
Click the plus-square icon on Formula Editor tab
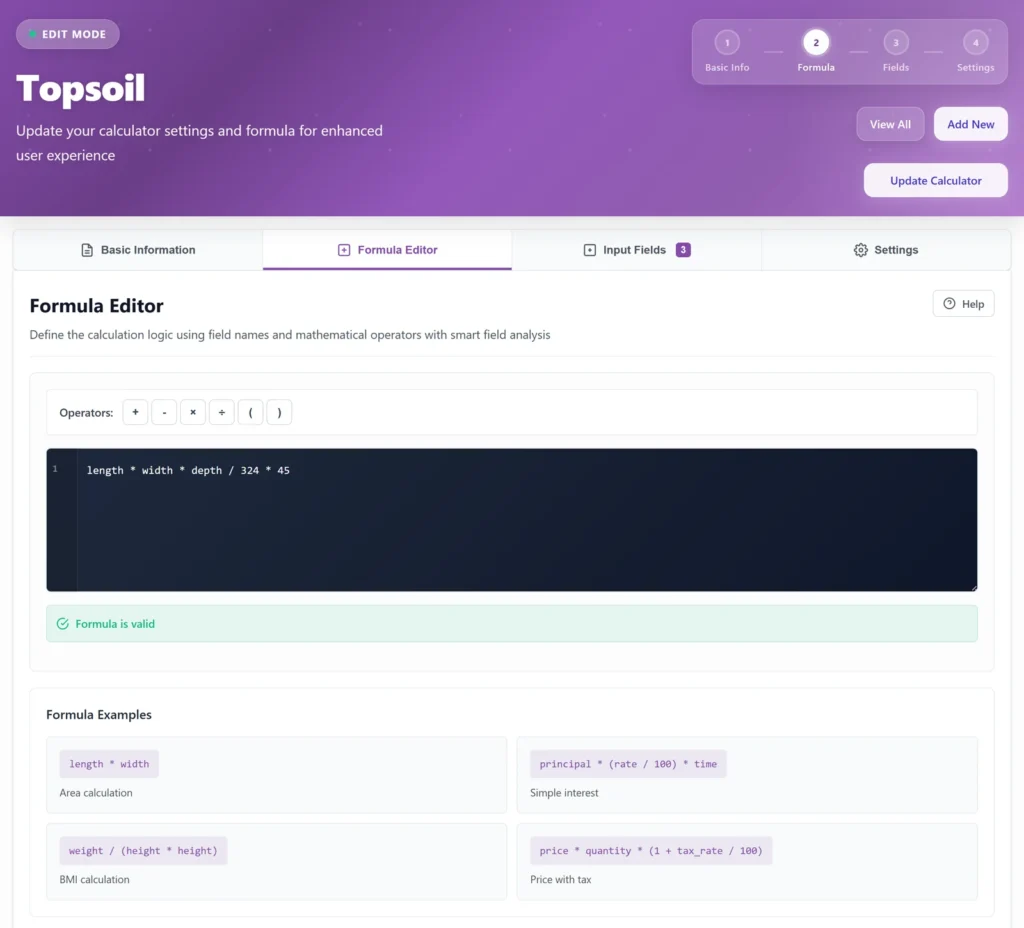(344, 250)
